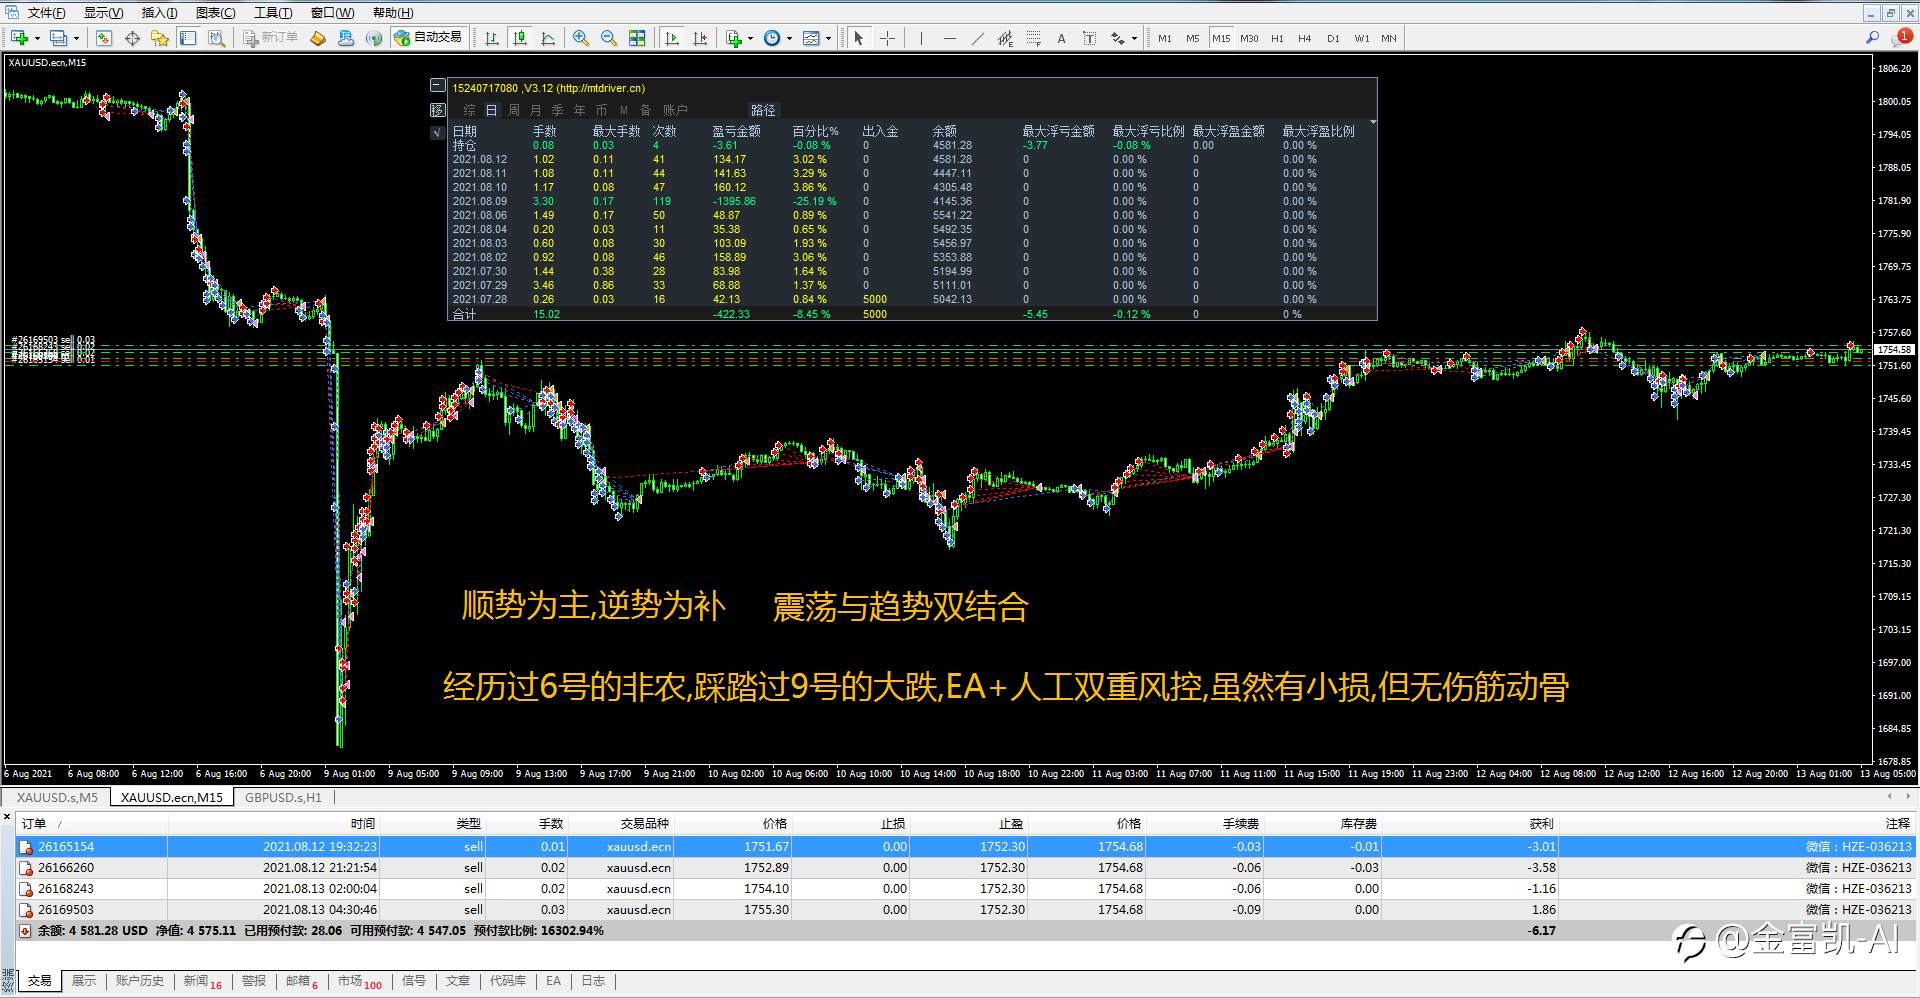The image size is (1920, 998).
Task: Open the MetaEditor yellow book icon
Action: (318, 38)
